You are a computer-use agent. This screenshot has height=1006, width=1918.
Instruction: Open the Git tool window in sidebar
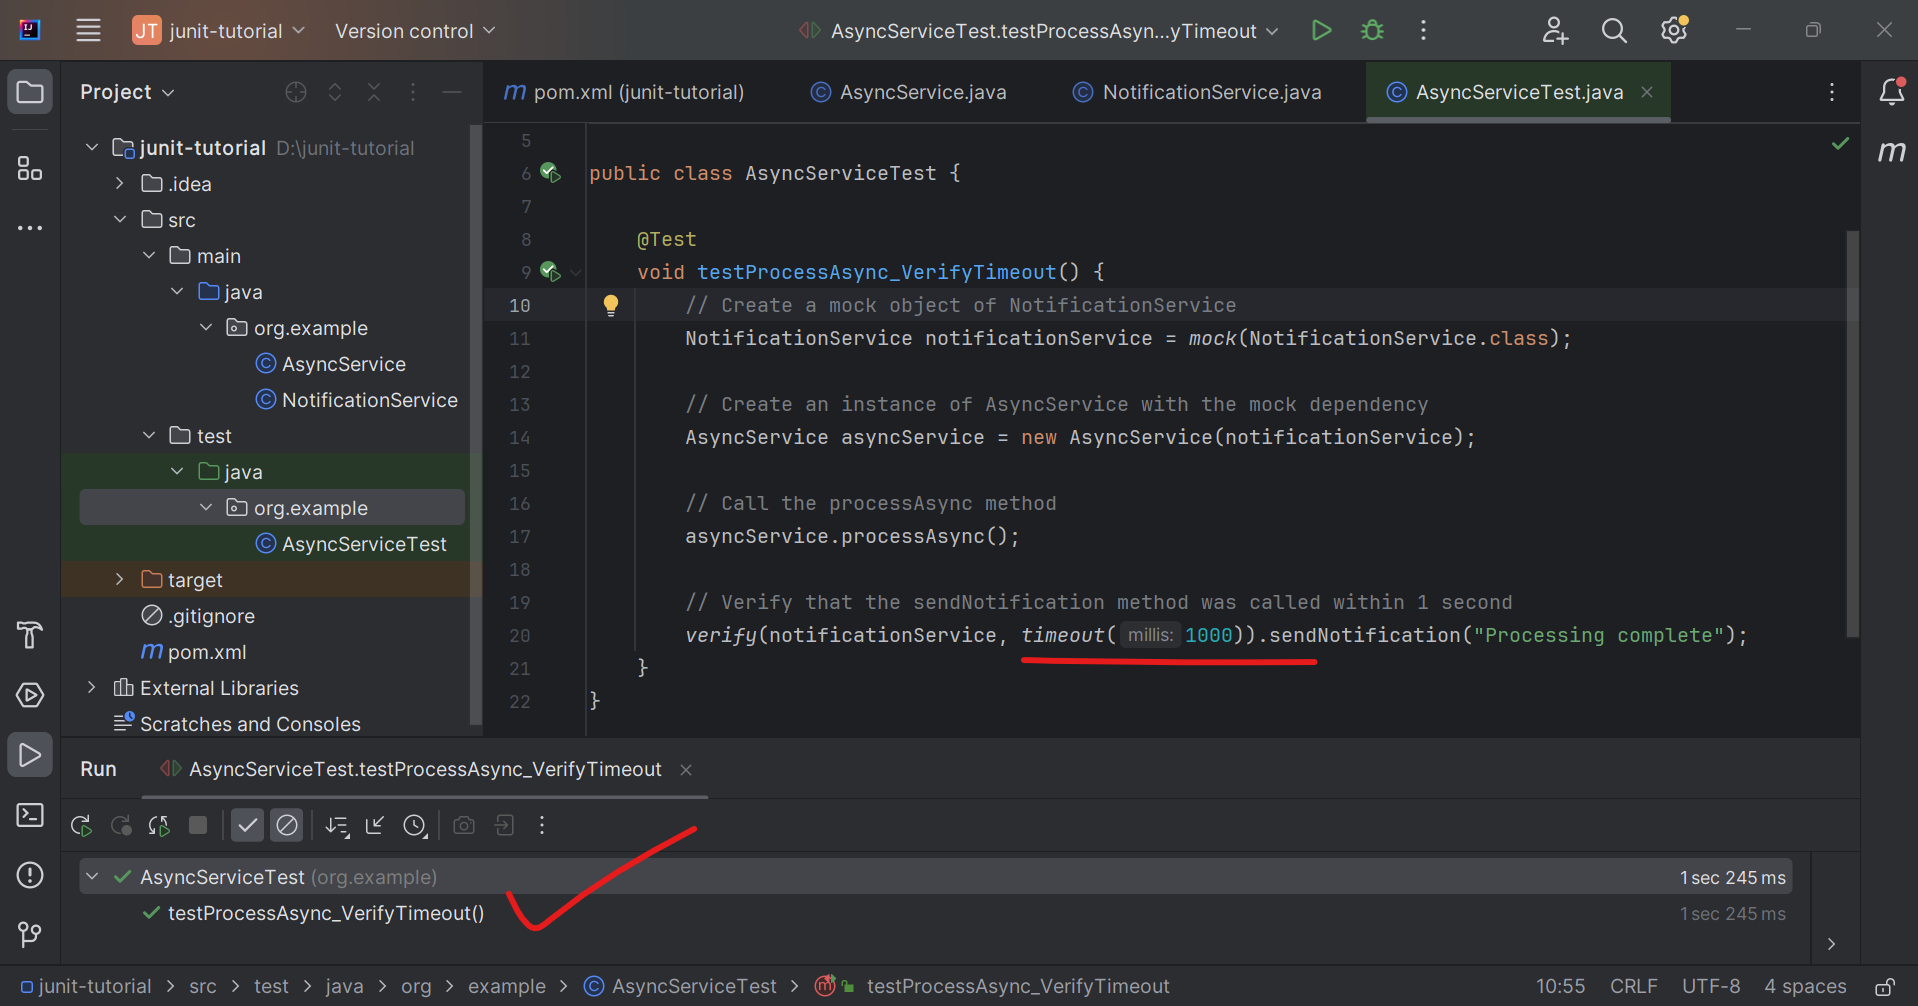click(x=29, y=934)
